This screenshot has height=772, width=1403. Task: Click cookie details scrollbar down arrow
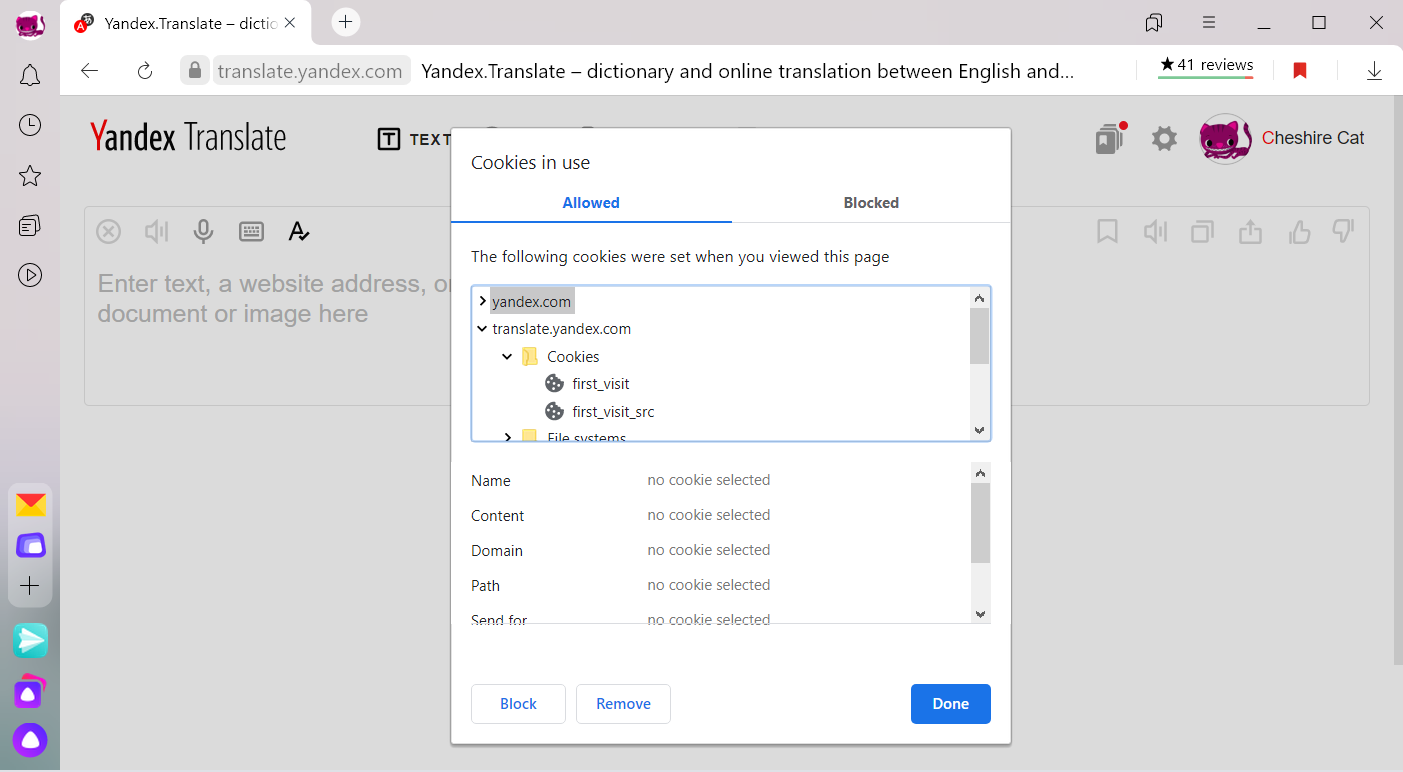coord(980,614)
